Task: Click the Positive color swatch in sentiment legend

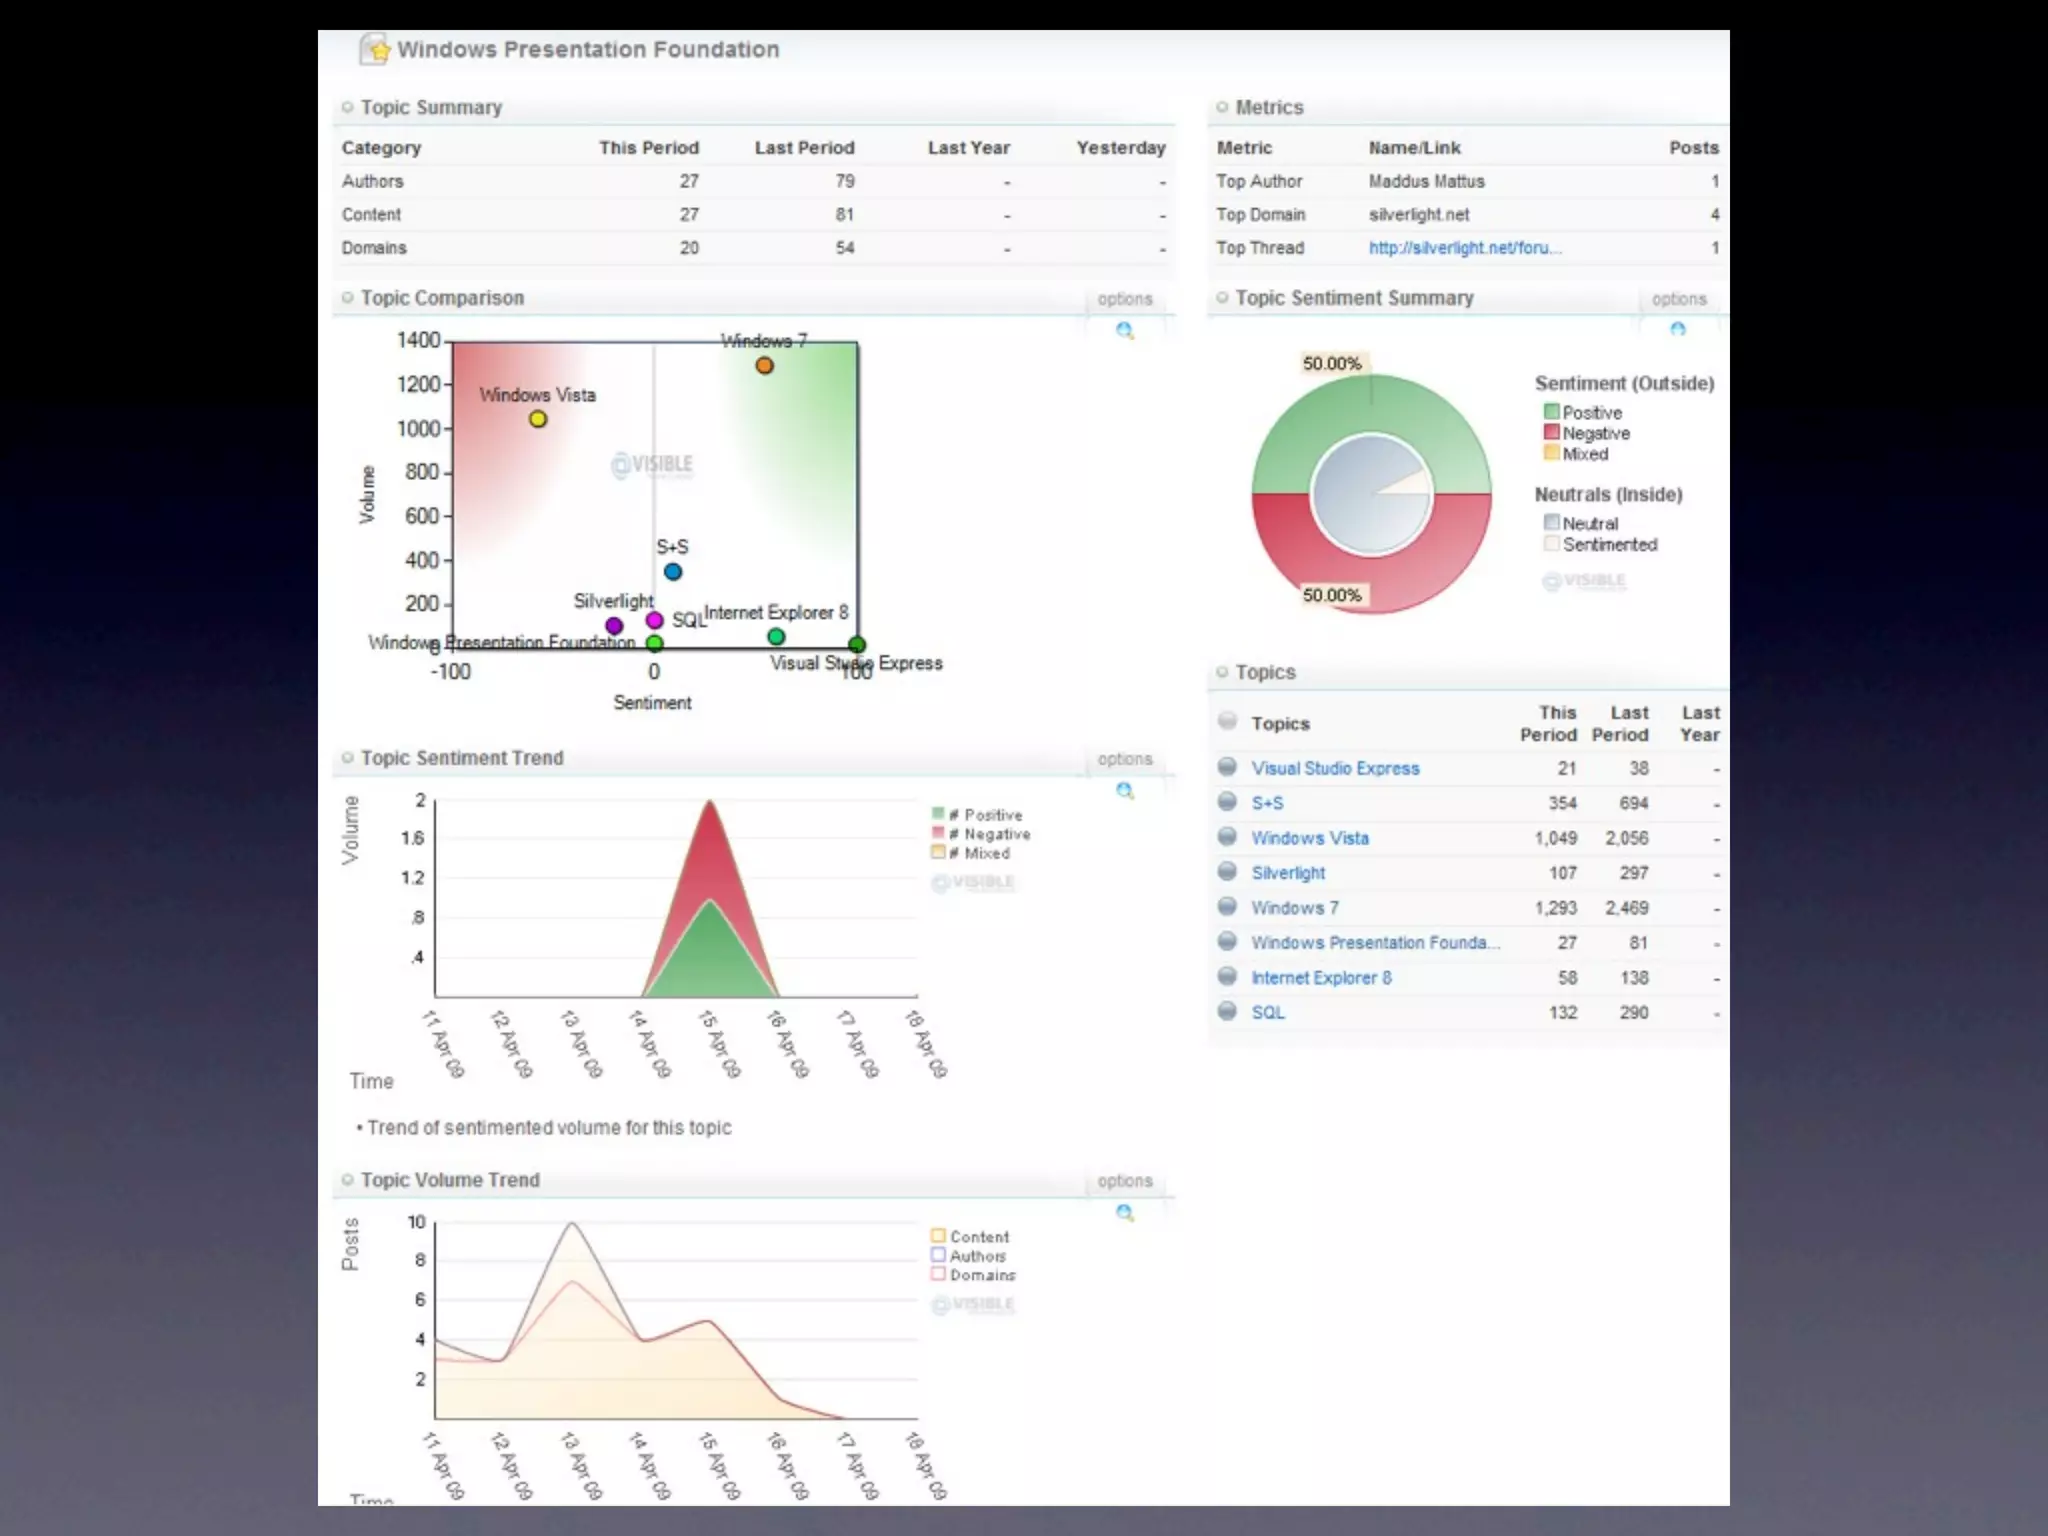Action: 1551,412
